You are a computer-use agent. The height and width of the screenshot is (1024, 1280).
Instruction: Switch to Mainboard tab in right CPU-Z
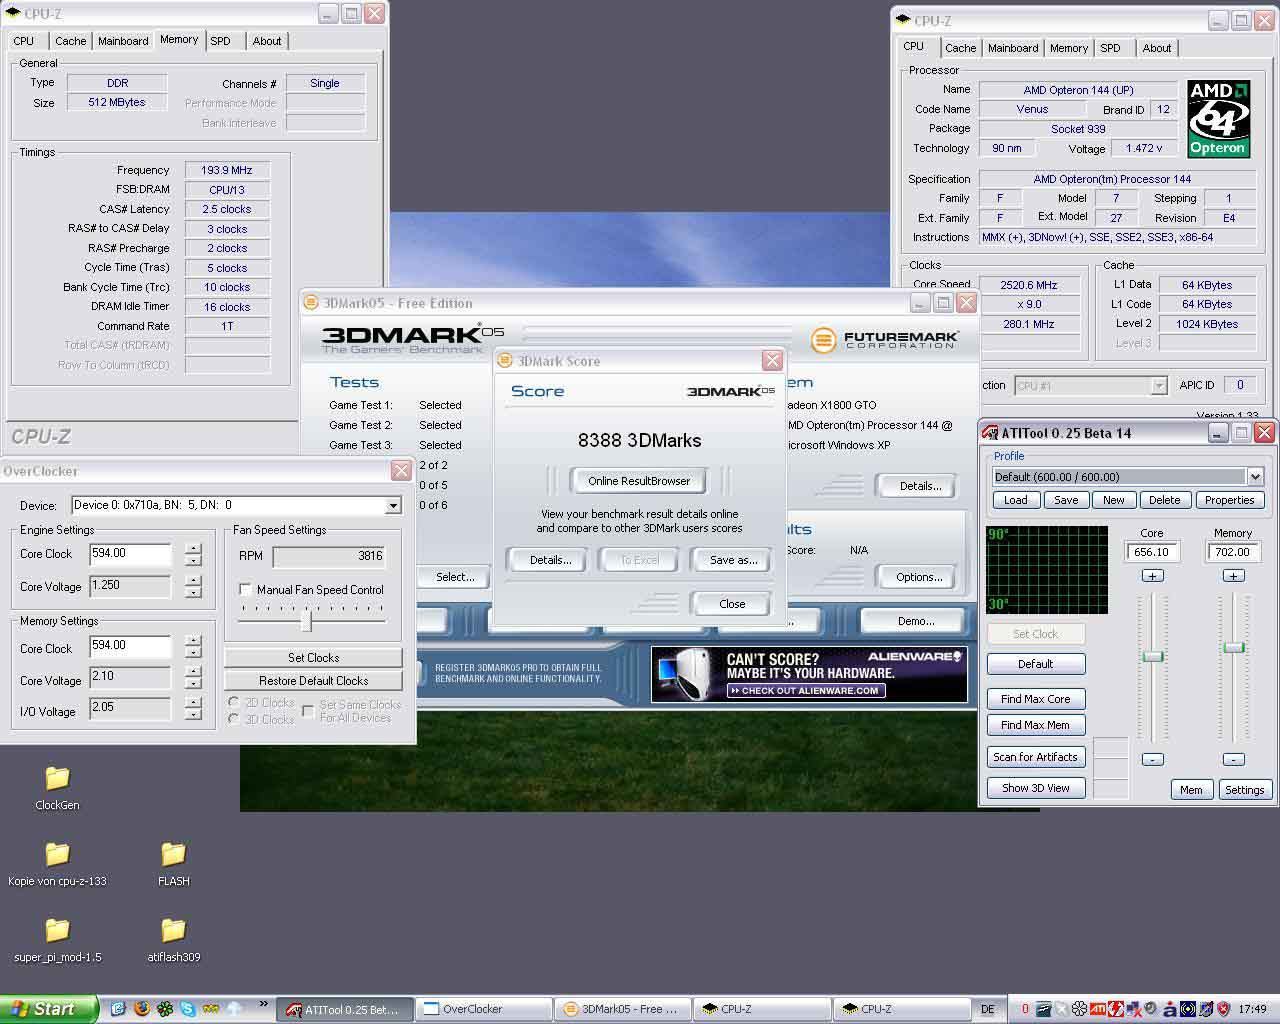1013,48
